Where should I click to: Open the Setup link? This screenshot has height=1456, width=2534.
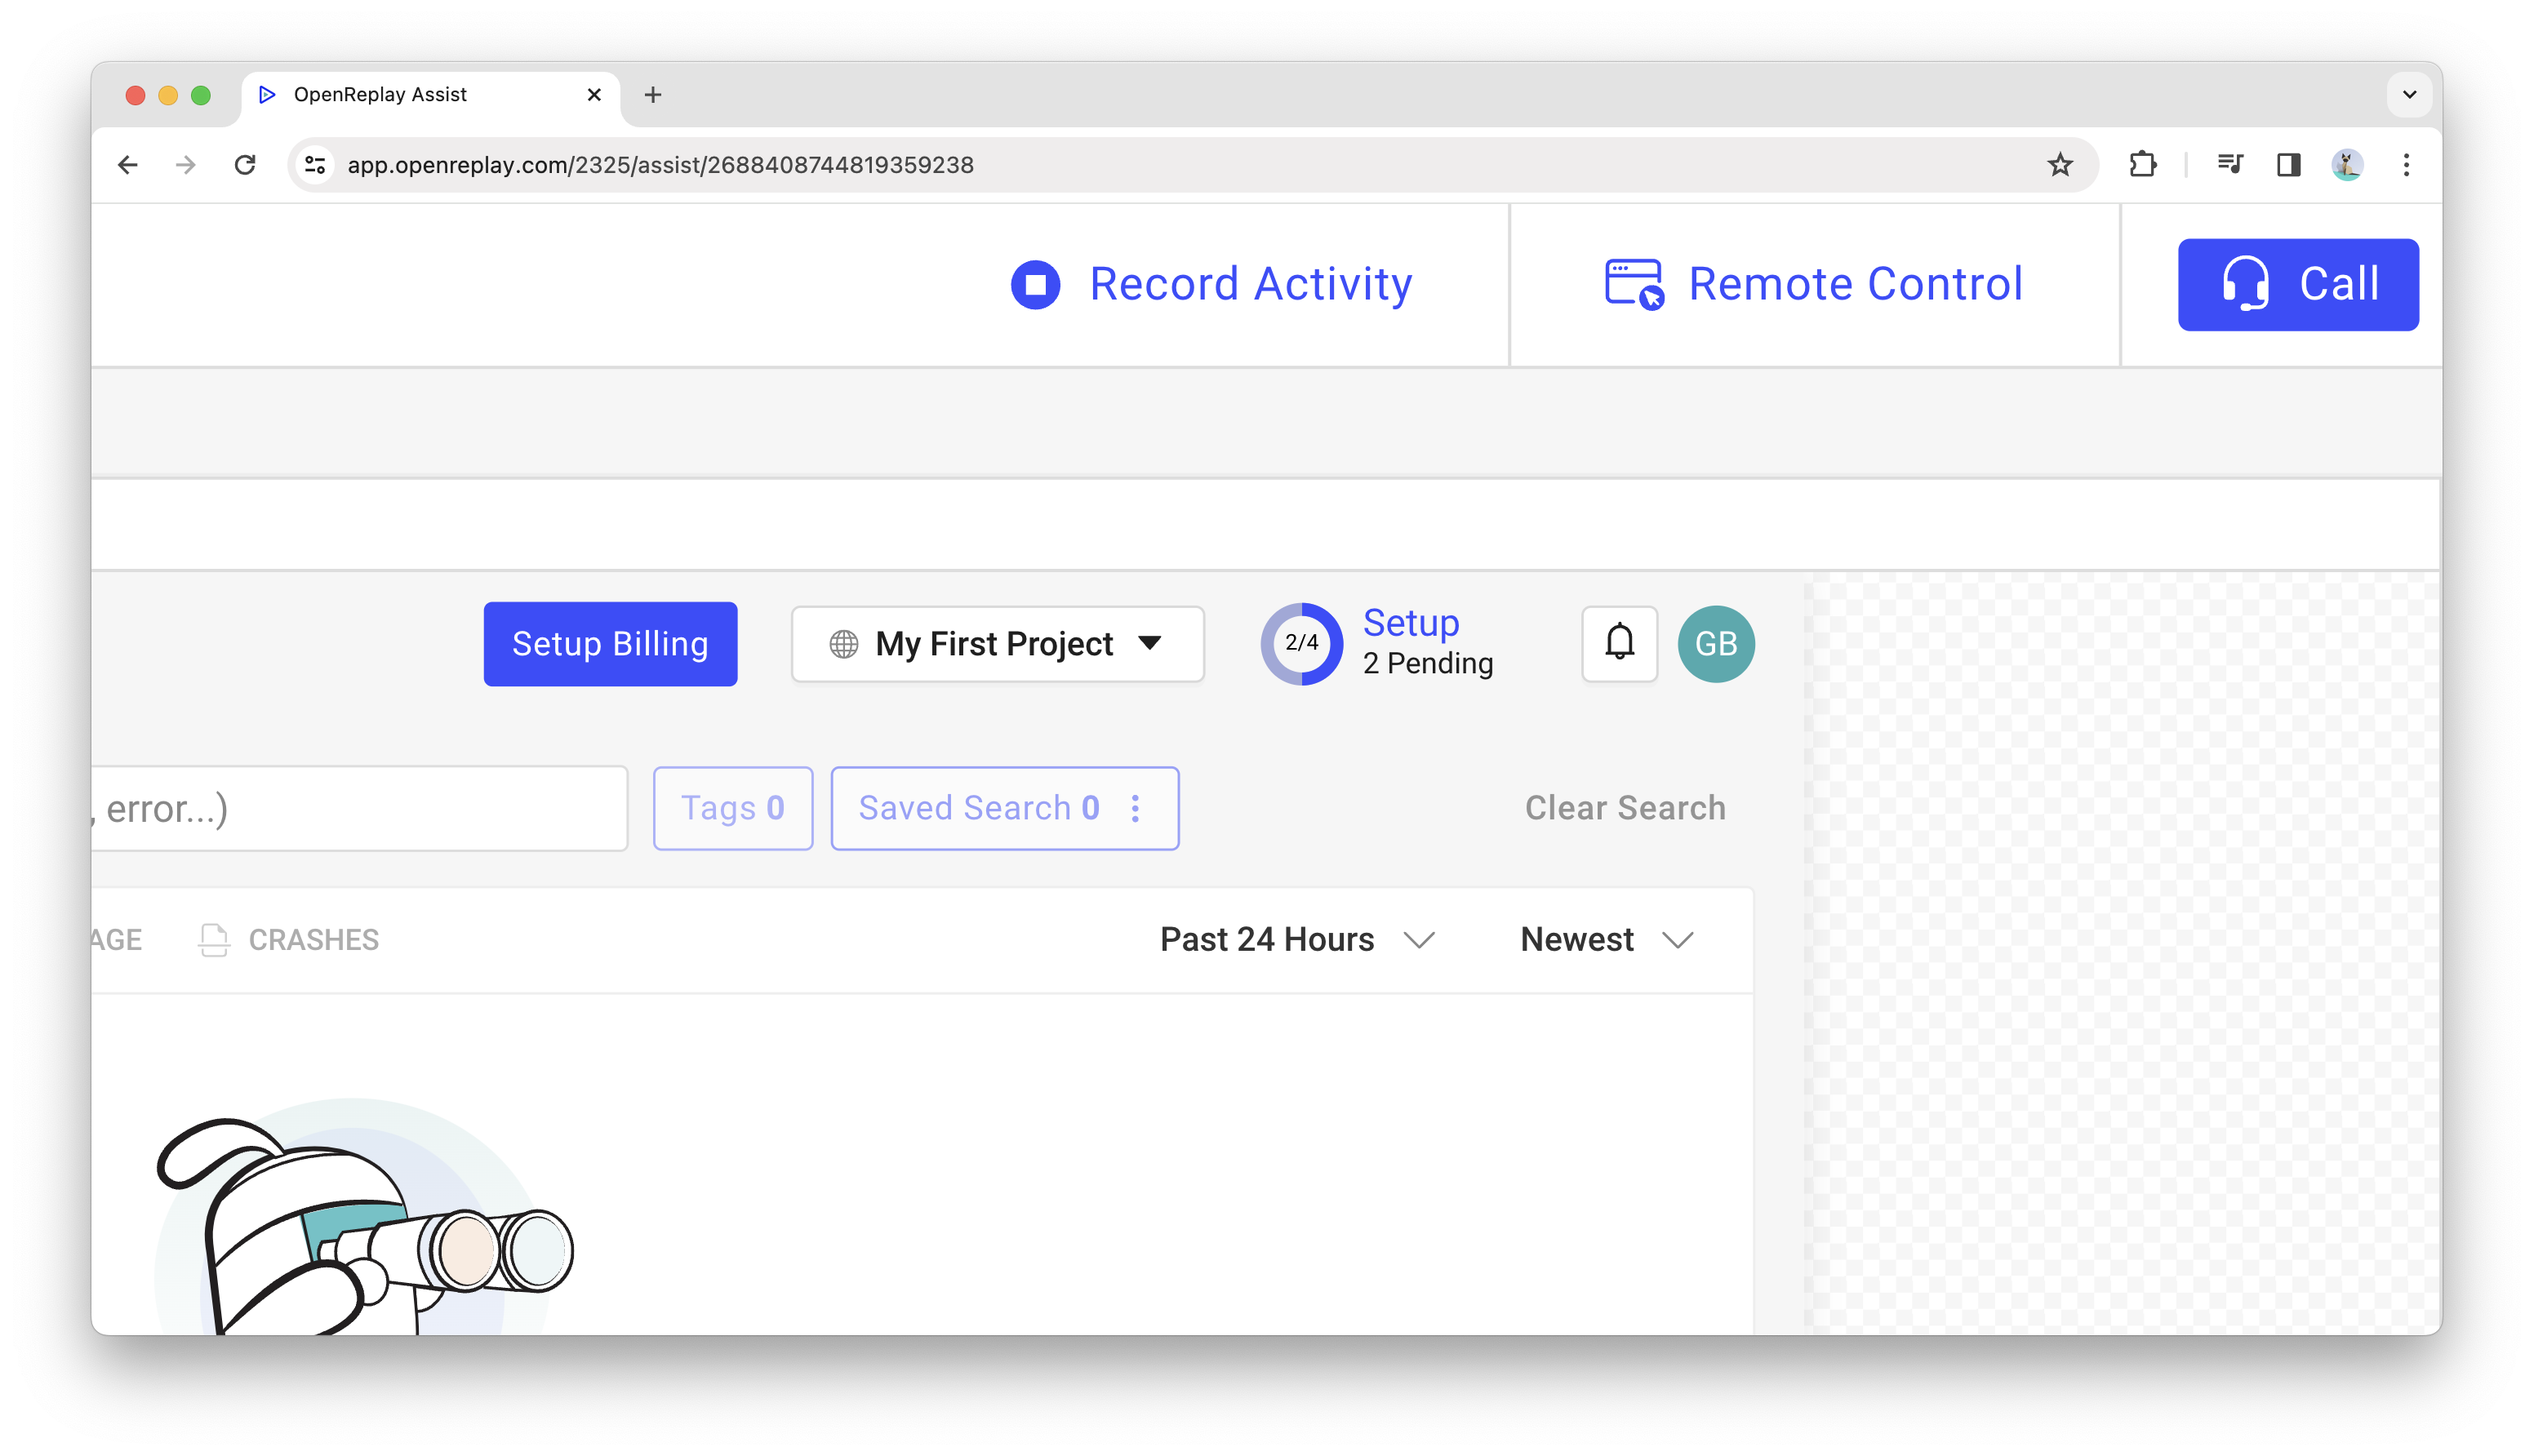point(1410,623)
